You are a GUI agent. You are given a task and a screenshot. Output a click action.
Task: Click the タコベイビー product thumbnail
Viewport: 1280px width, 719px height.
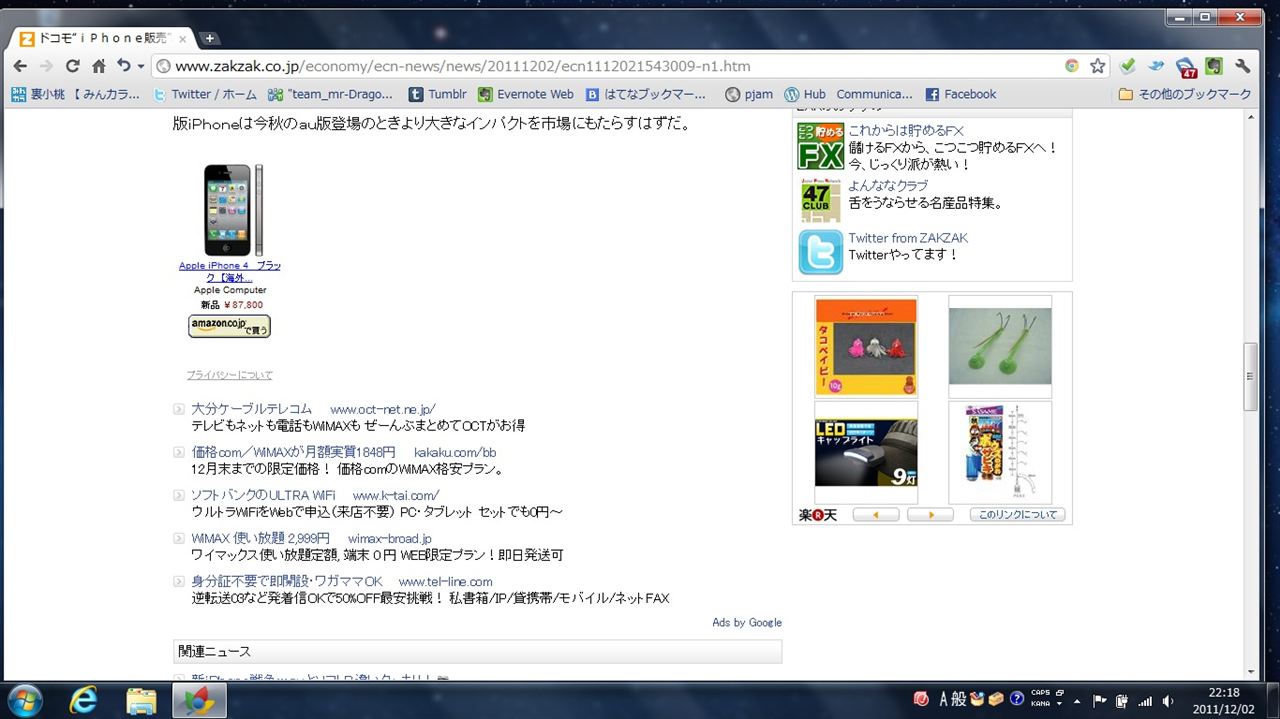[866, 346]
